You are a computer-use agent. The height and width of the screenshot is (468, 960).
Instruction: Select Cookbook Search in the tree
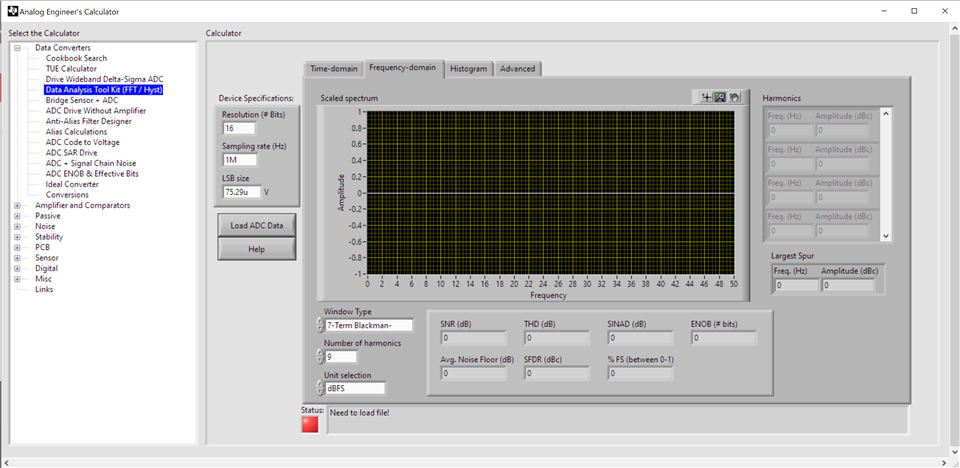pyautogui.click(x=76, y=58)
